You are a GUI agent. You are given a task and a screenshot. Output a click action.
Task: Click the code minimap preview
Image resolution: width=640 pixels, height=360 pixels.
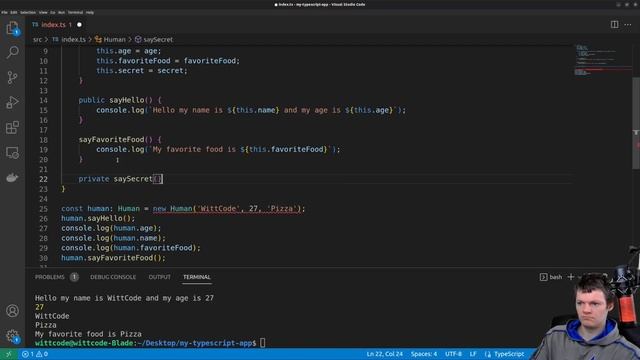602,60
